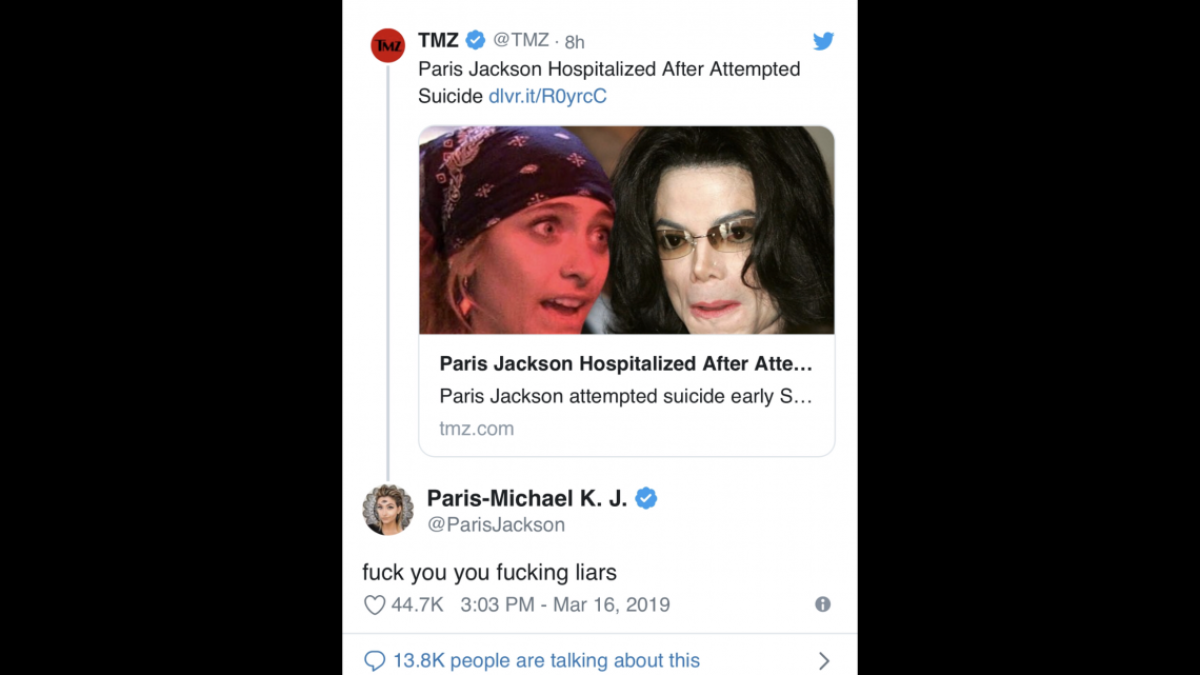Open the @ParisJackson handle
Screen dimensions: 1200x675
495,524
